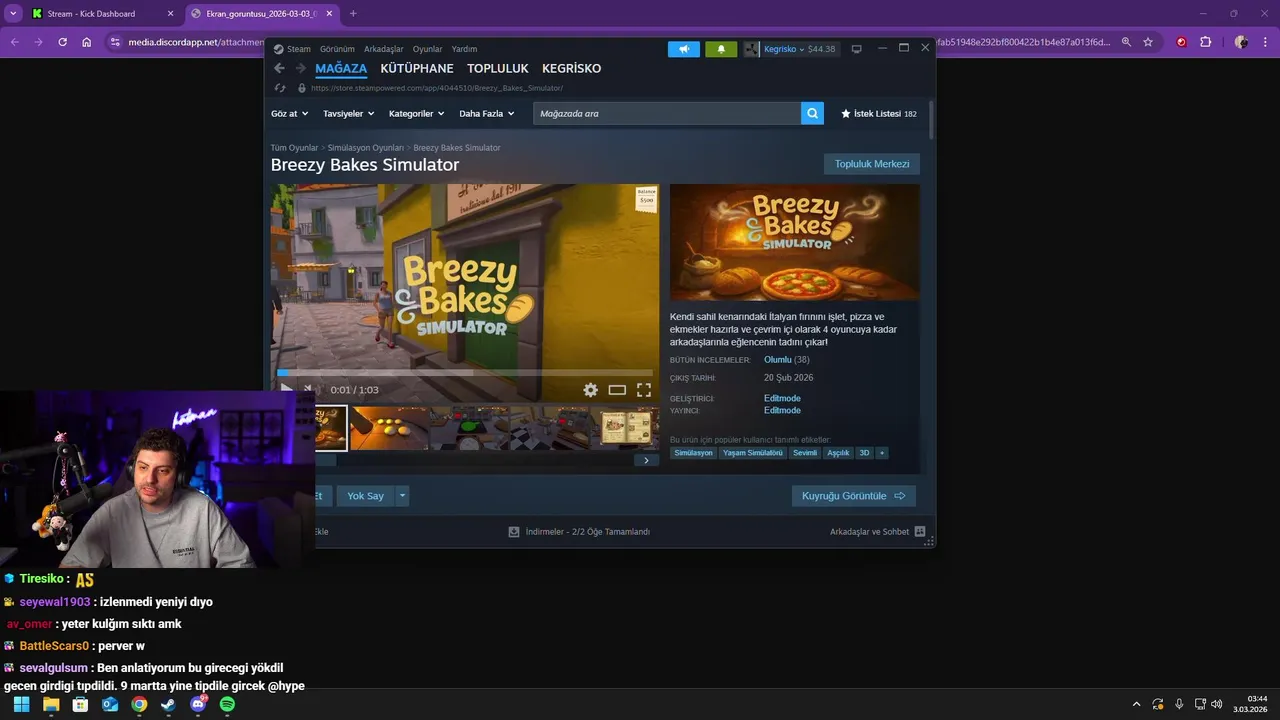Screen dimensions: 1280x720
Task: Click Simülasyon Oyunları breadcrumb link
Action: tap(366, 148)
